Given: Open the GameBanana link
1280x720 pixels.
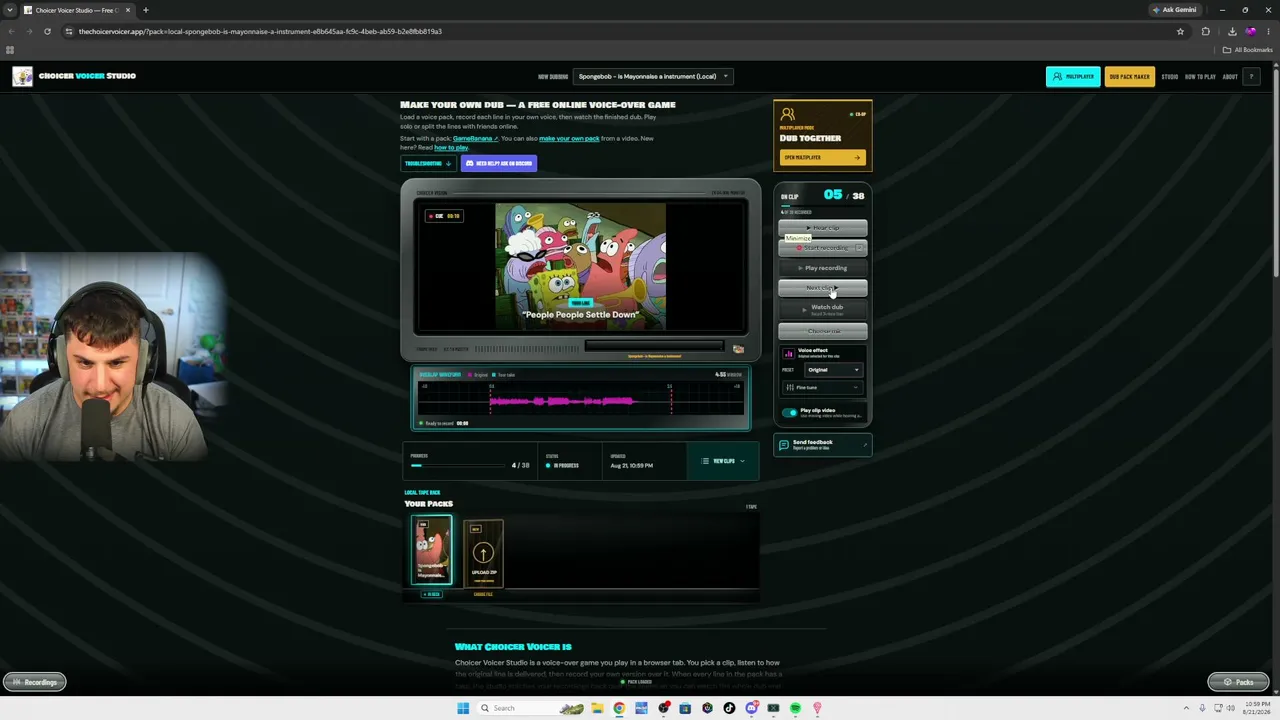Looking at the screenshot, I should pyautogui.click(x=475, y=138).
